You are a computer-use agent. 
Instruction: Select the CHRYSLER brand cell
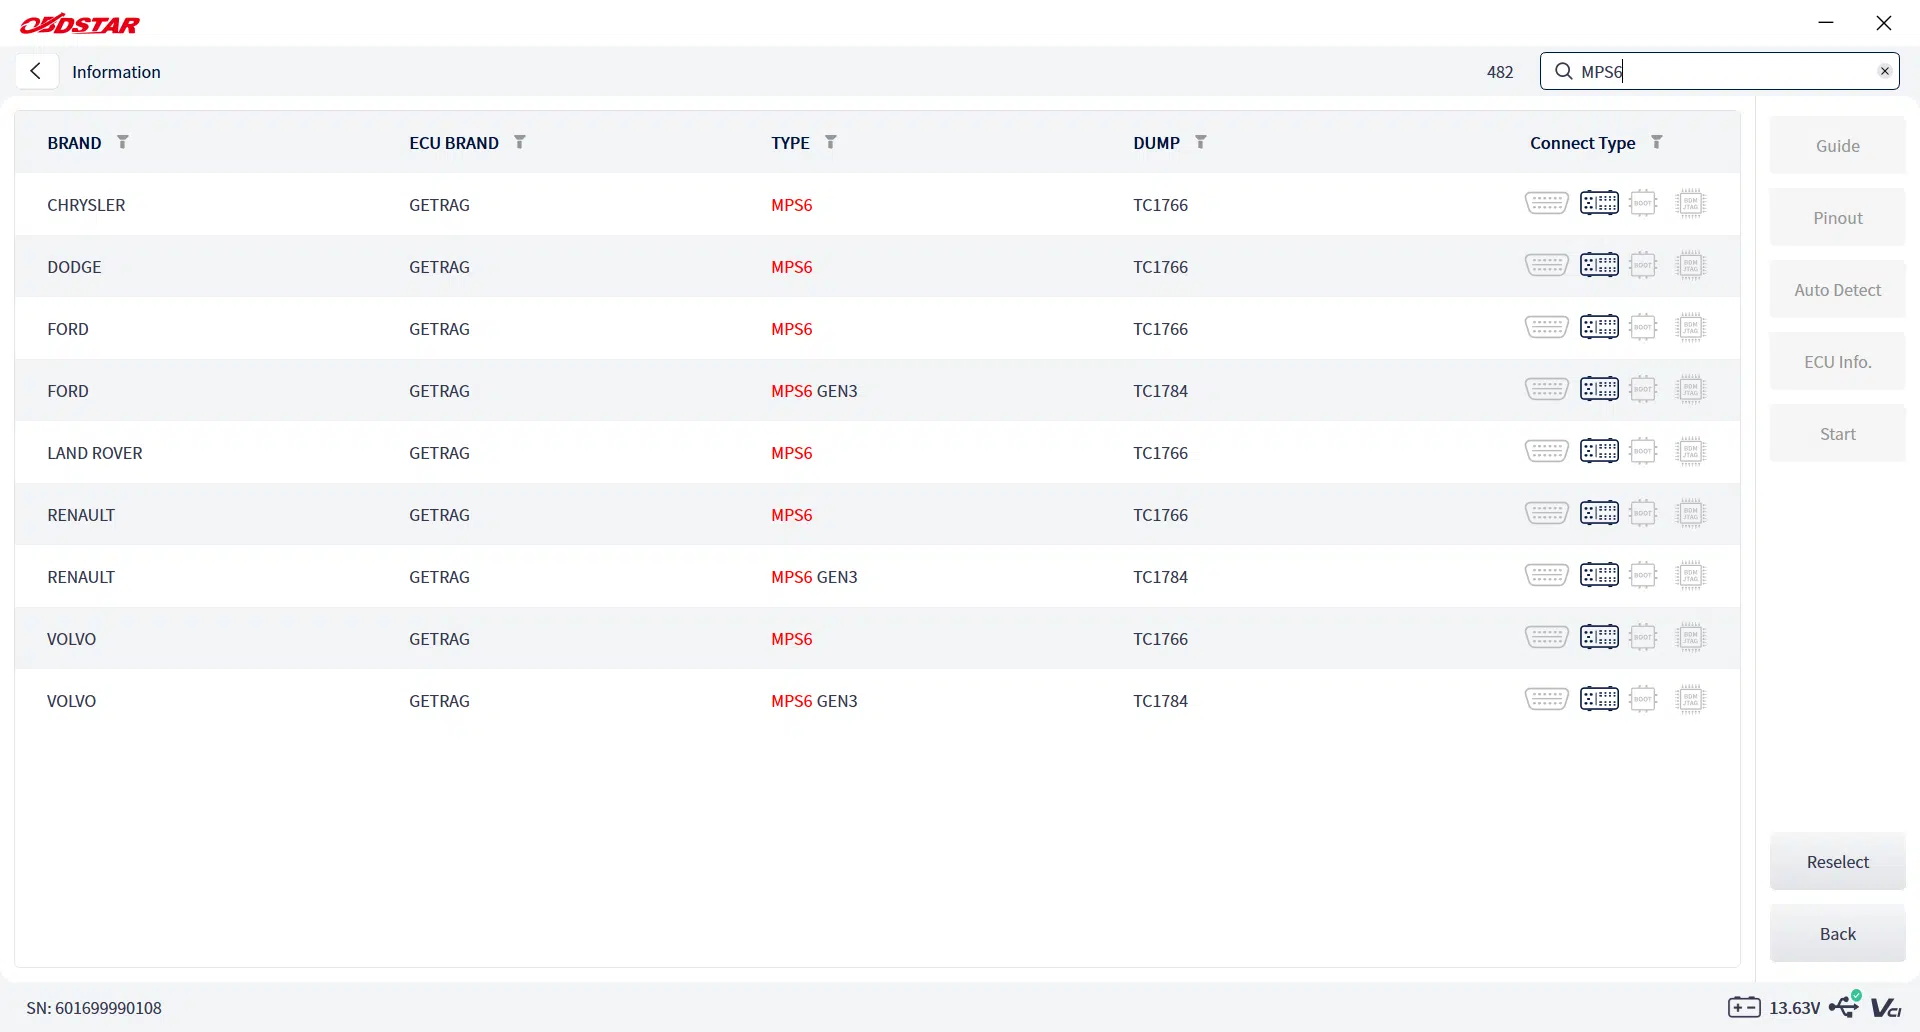tap(86, 205)
